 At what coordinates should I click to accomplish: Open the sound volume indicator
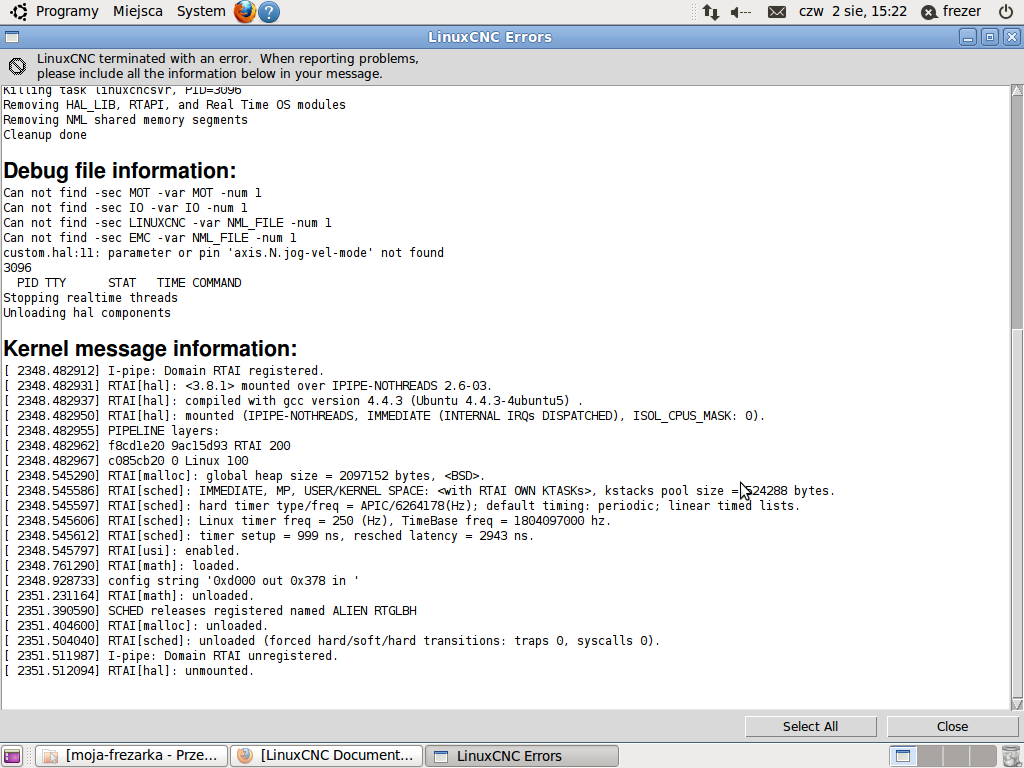click(x=741, y=12)
